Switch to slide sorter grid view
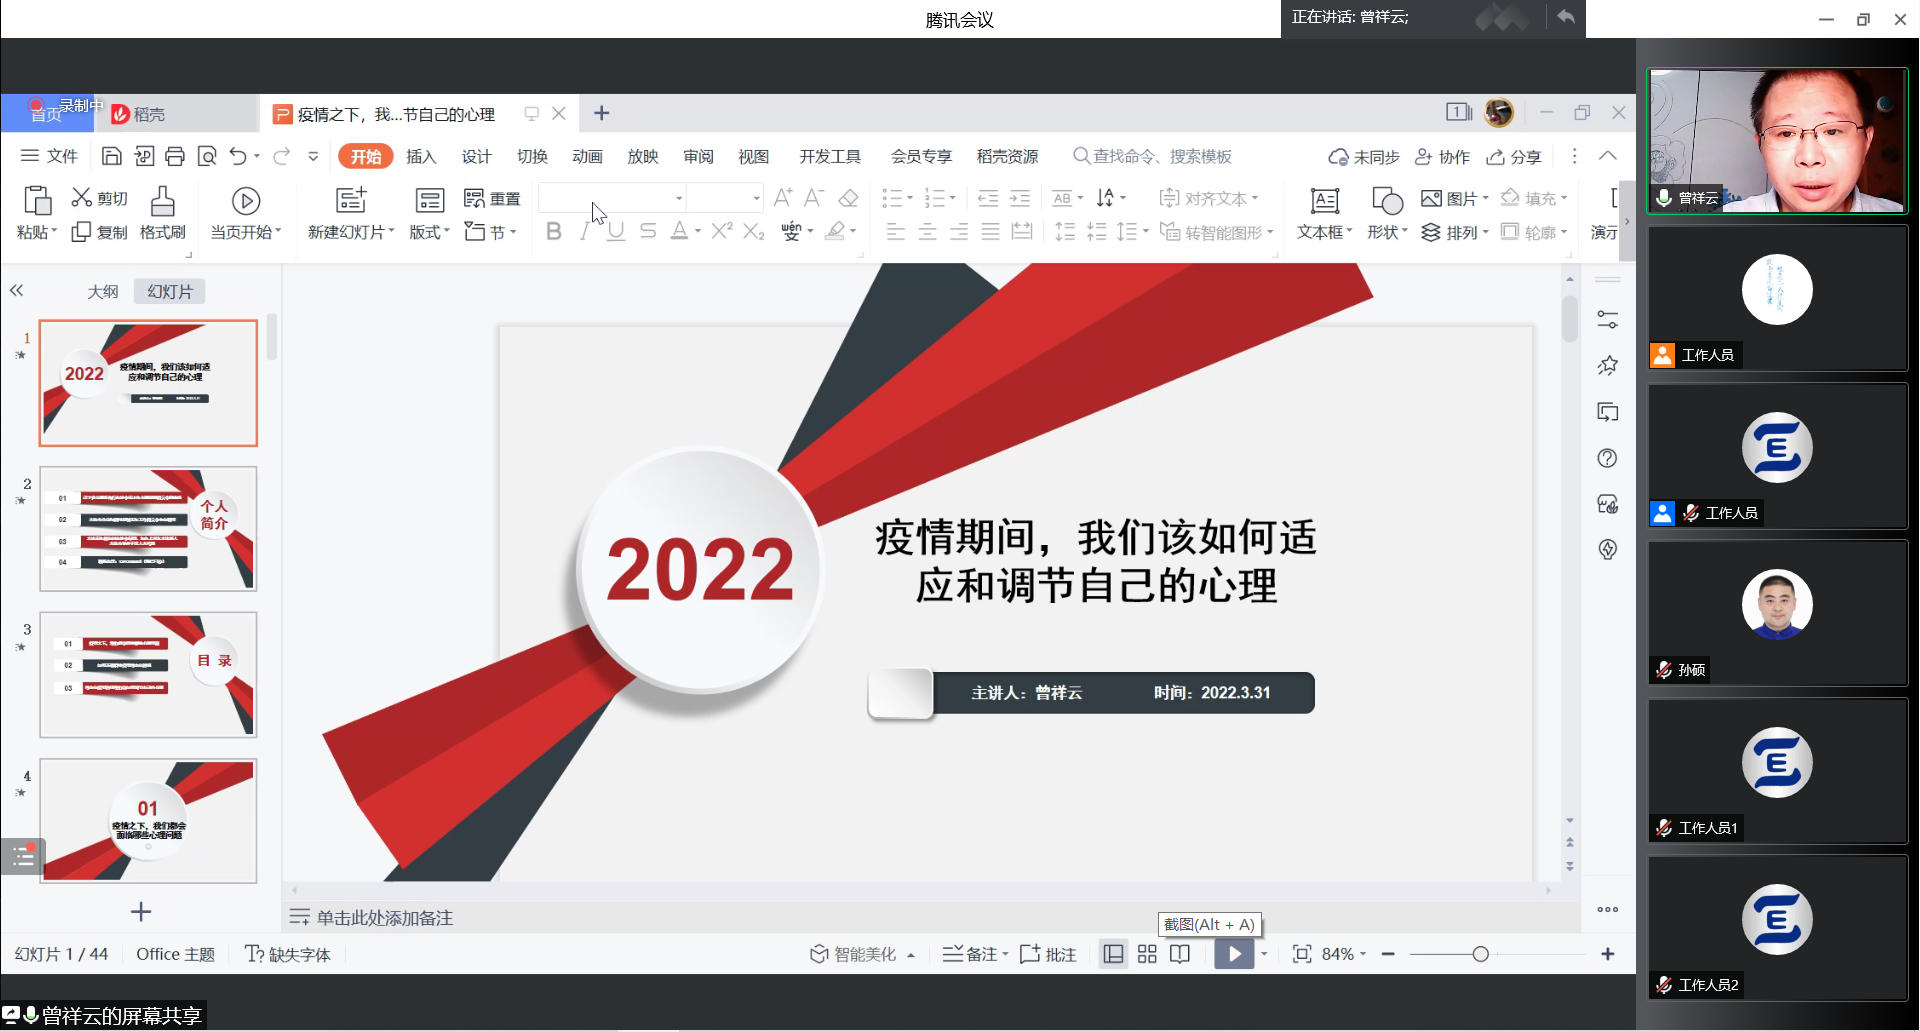Screen dimensions: 1920x1032 (1147, 954)
